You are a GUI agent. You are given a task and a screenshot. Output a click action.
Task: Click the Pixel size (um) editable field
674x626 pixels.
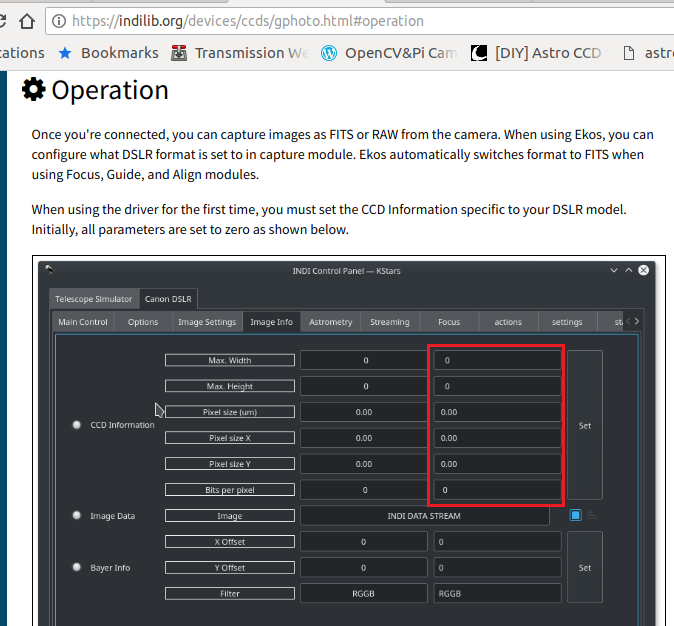tap(497, 412)
